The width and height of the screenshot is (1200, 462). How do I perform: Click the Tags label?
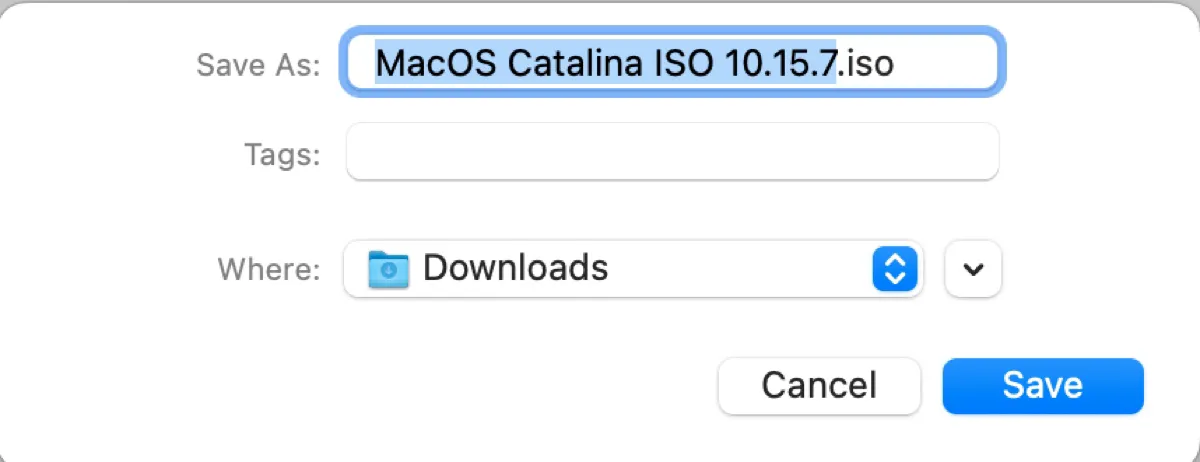coord(282,154)
